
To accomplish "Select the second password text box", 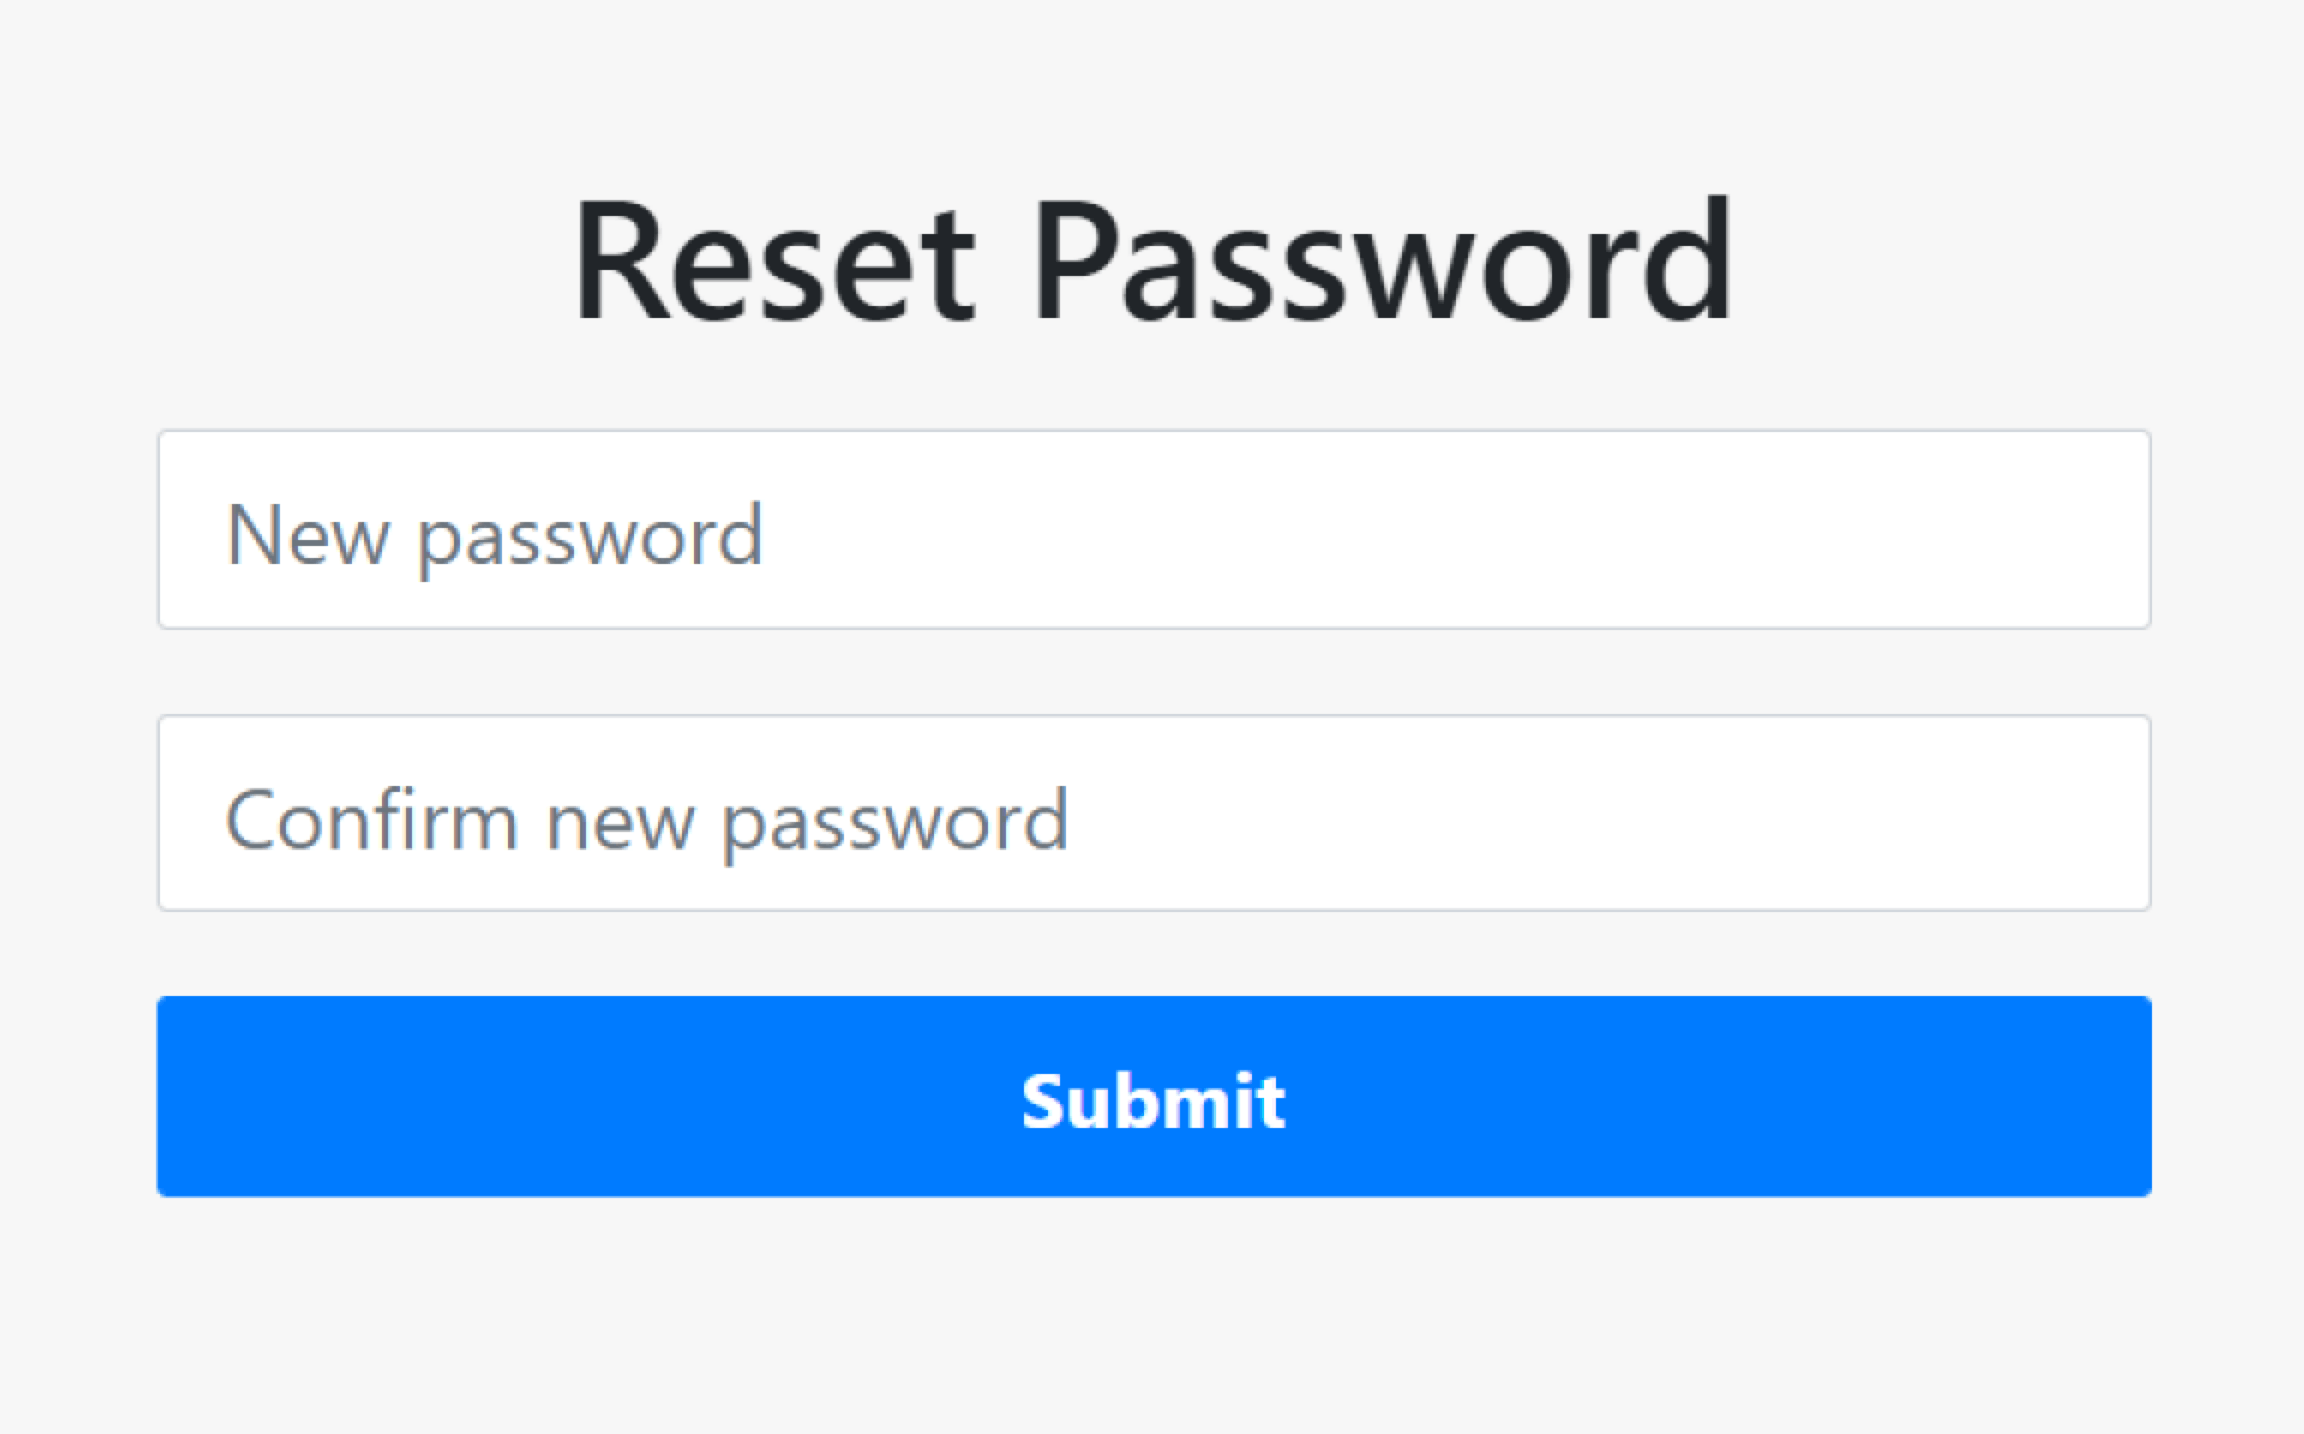I will point(1153,813).
